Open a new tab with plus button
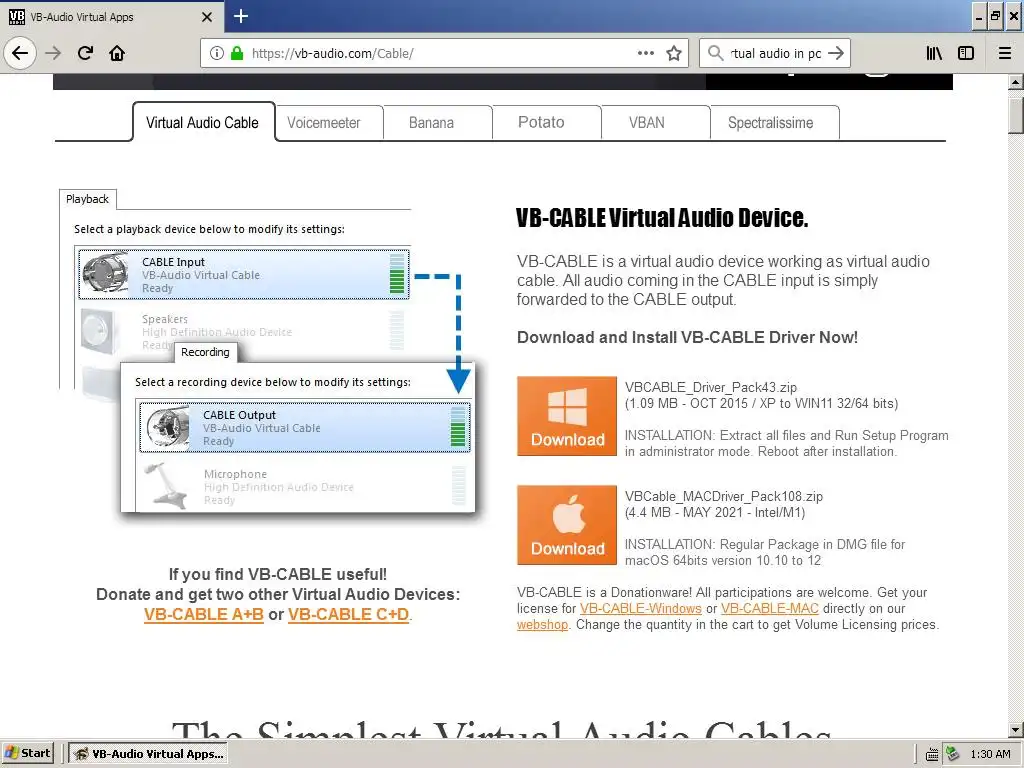Screen dimensions: 1024x768 [241, 16]
